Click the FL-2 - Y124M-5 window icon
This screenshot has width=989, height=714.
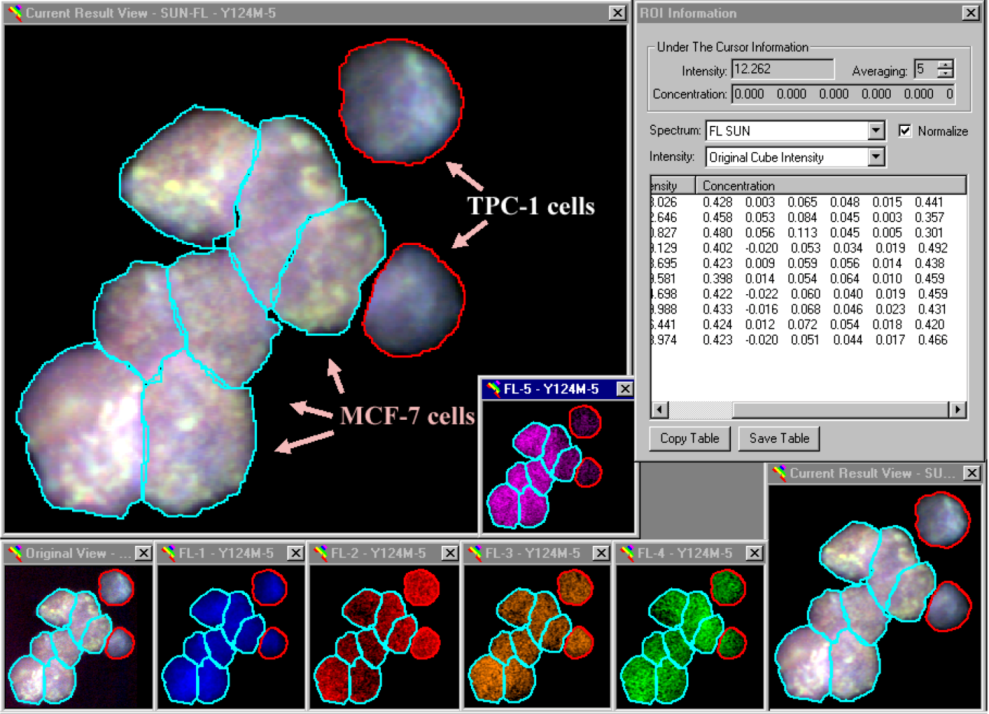tap(318, 552)
